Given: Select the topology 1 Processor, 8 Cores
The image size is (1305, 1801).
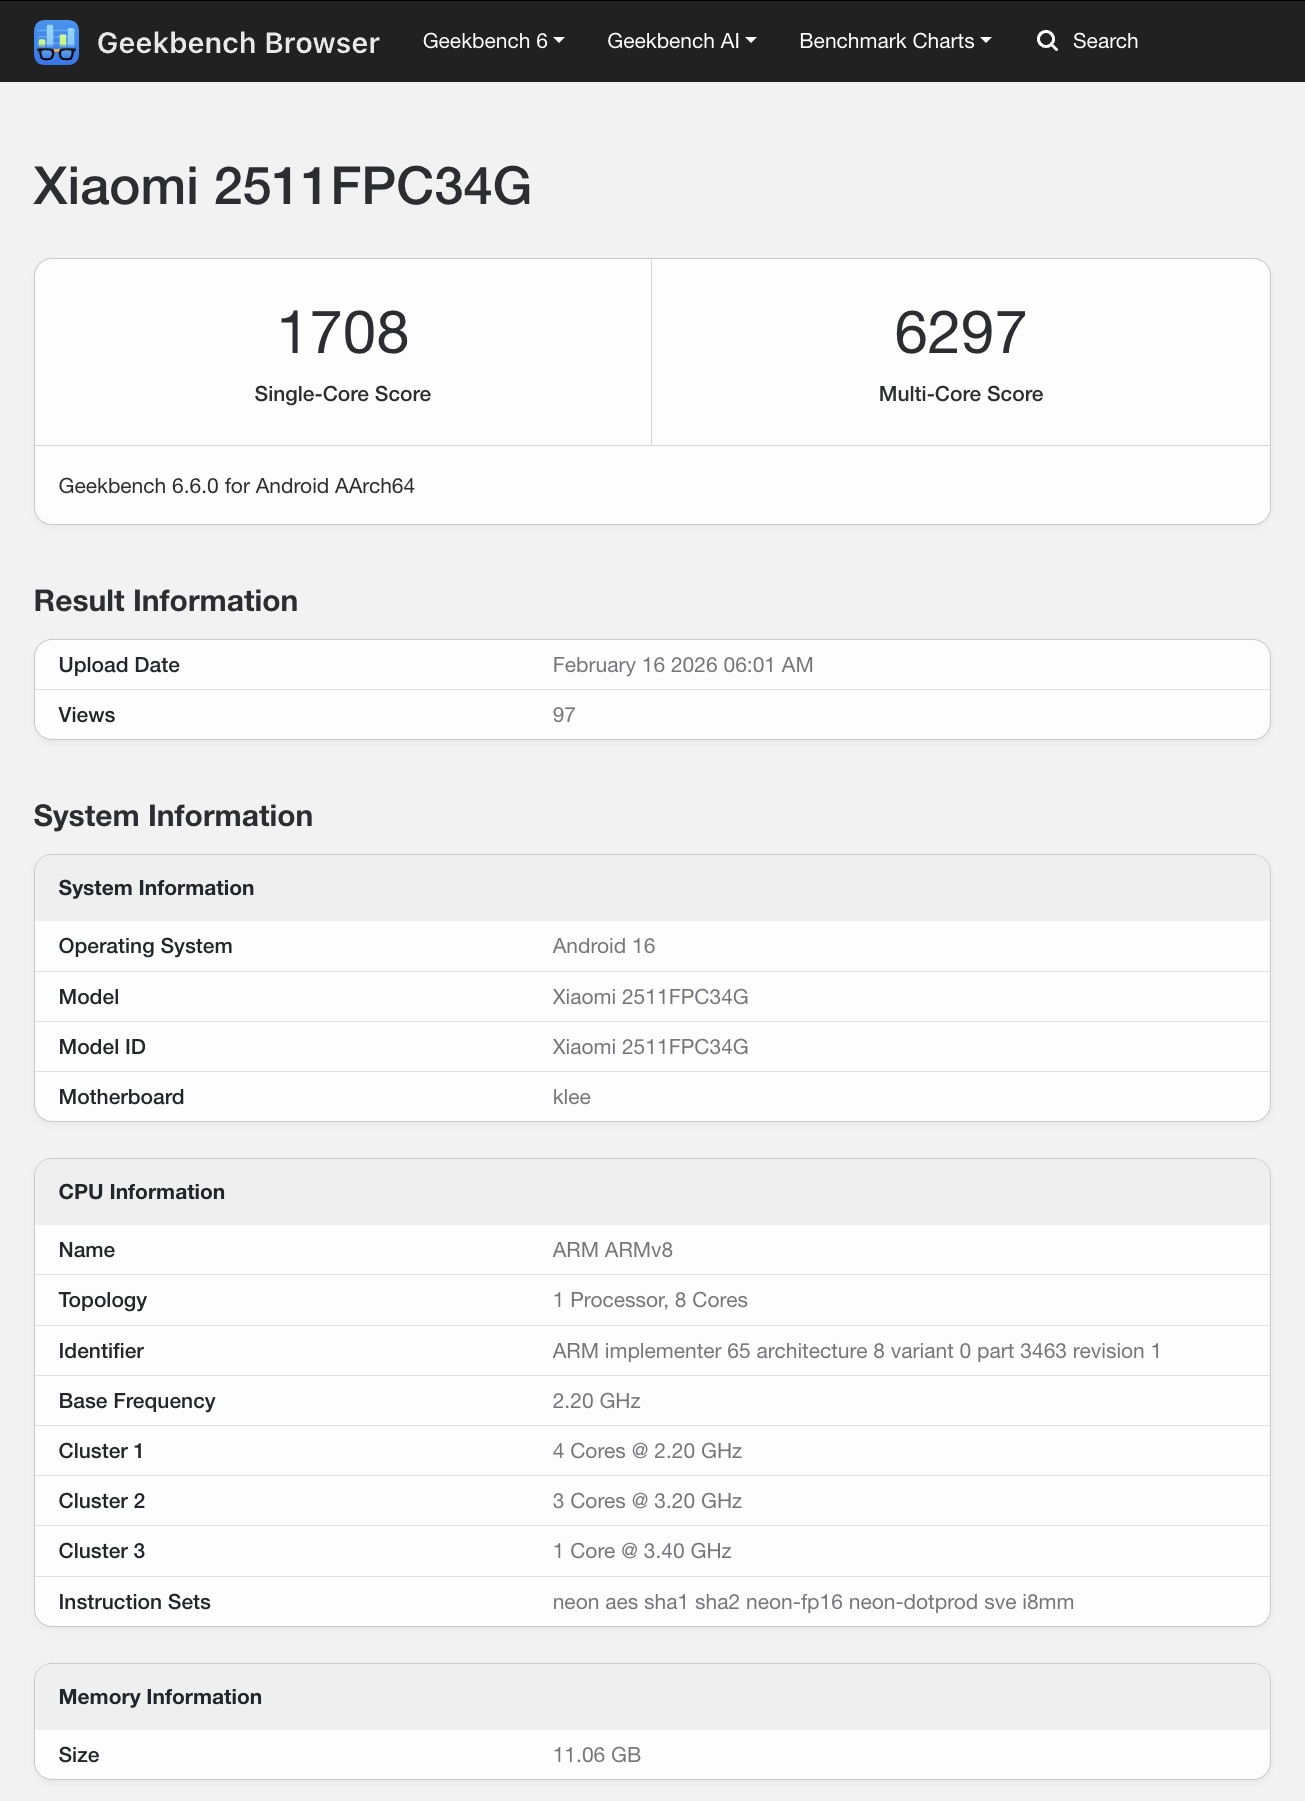Looking at the screenshot, I should click(650, 1300).
